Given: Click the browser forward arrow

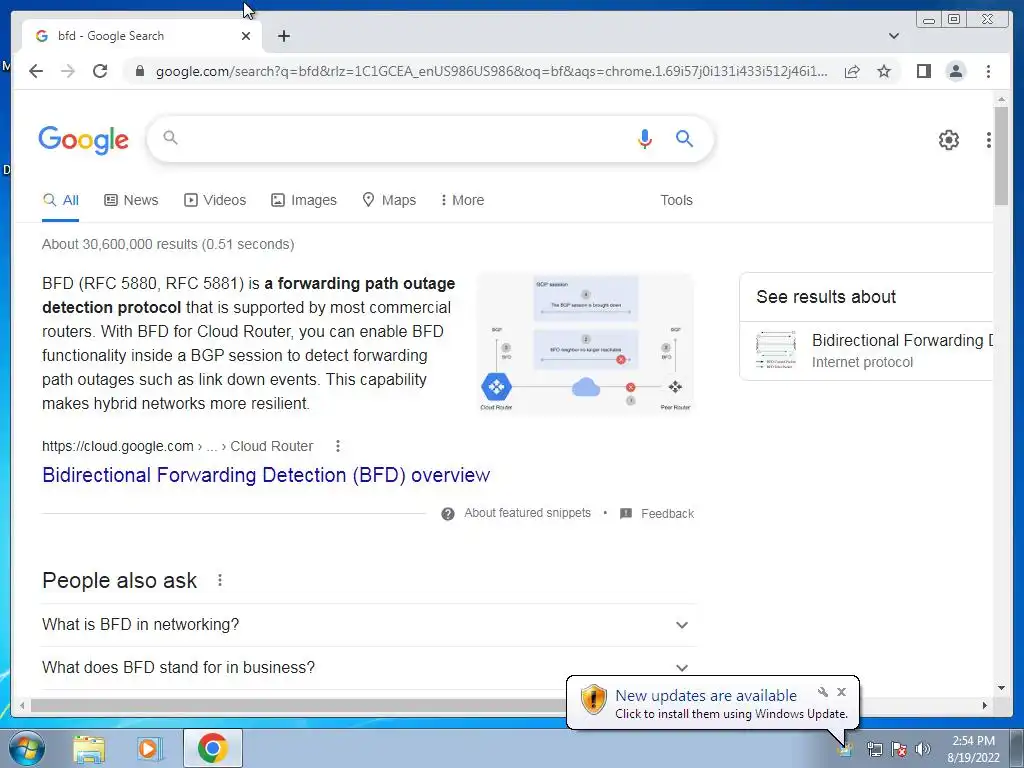Looking at the screenshot, I should coord(68,71).
